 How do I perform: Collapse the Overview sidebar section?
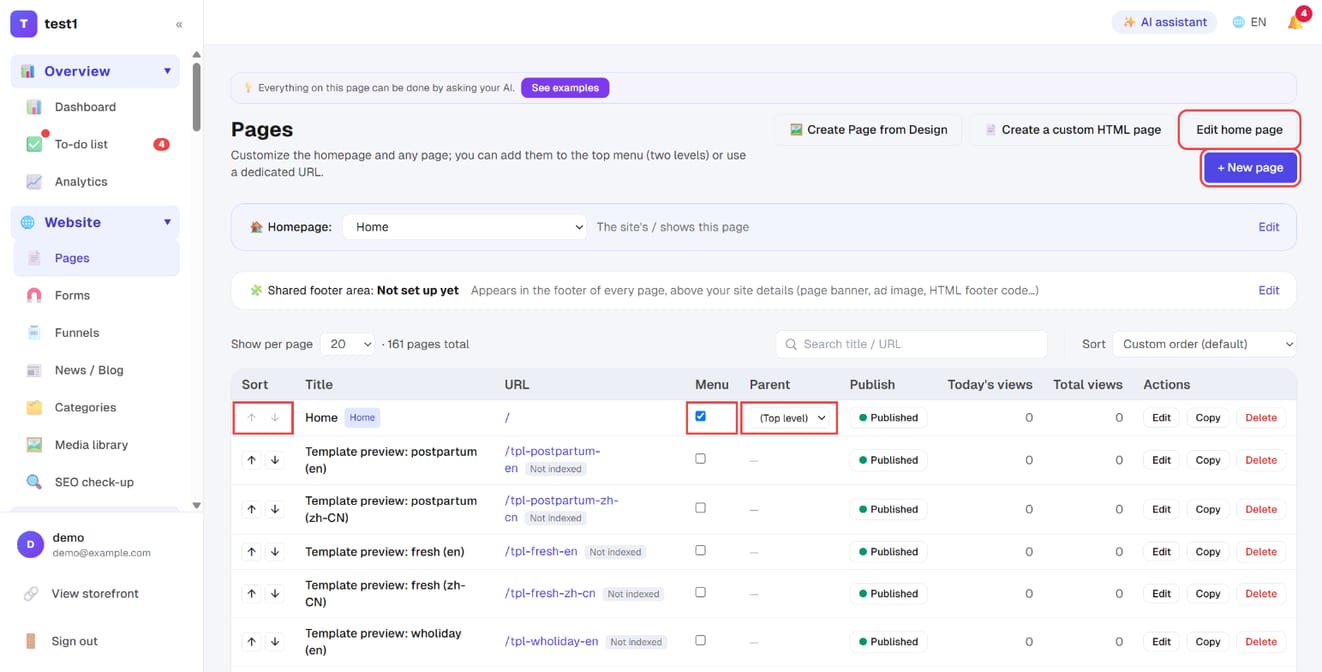(x=167, y=71)
